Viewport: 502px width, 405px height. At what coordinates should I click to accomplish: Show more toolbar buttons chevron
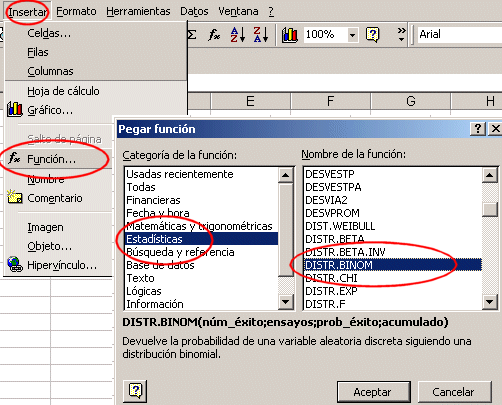(x=402, y=34)
